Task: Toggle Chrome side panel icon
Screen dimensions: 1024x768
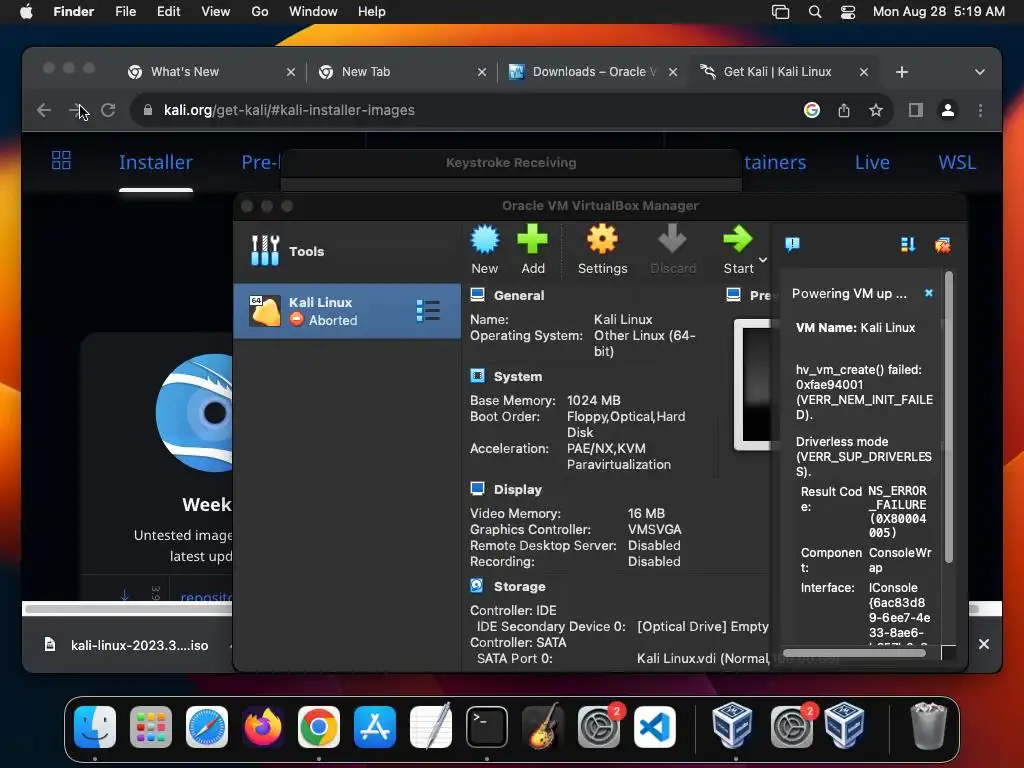Action: coord(916,110)
